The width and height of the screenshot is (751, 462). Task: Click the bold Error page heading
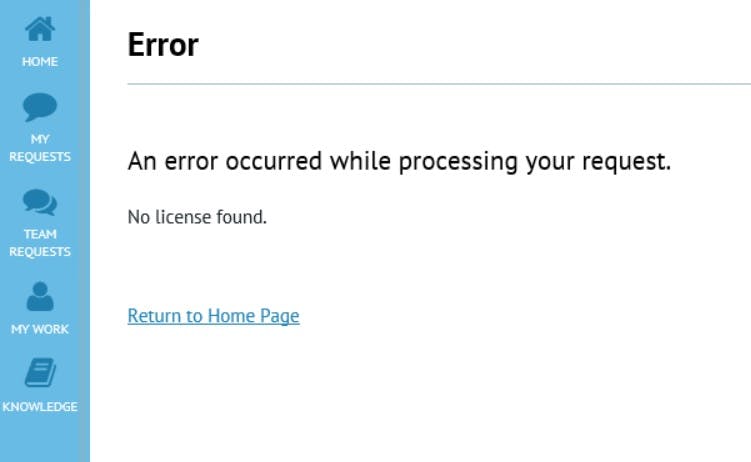[163, 45]
